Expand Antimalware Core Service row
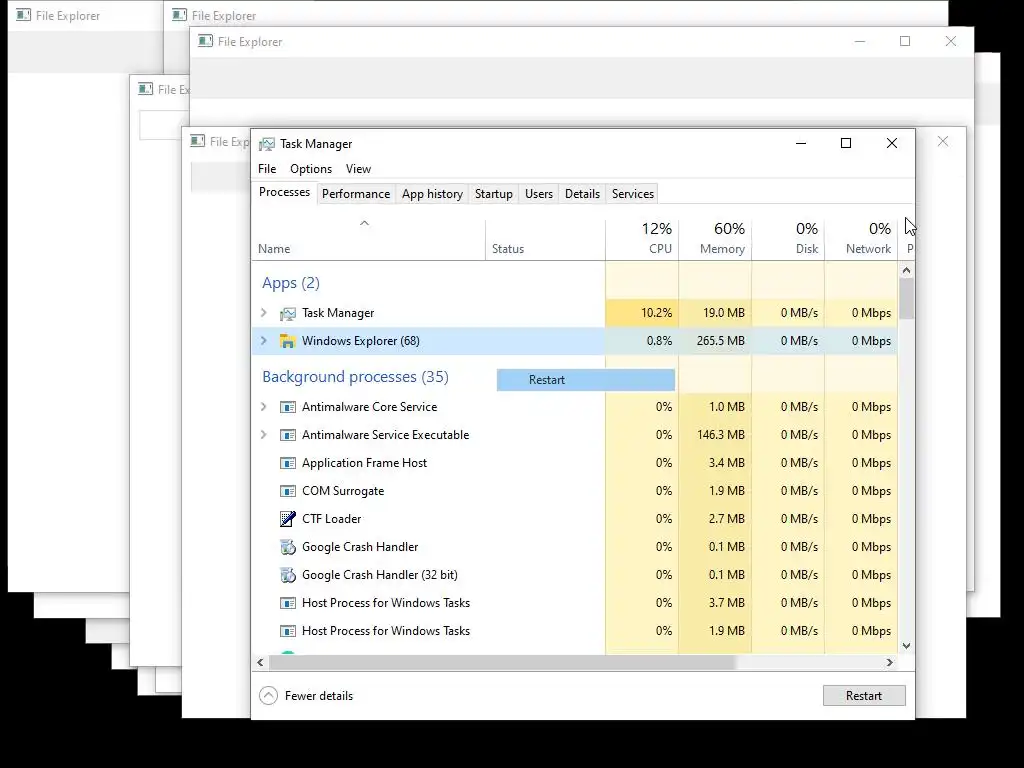 click(x=264, y=406)
